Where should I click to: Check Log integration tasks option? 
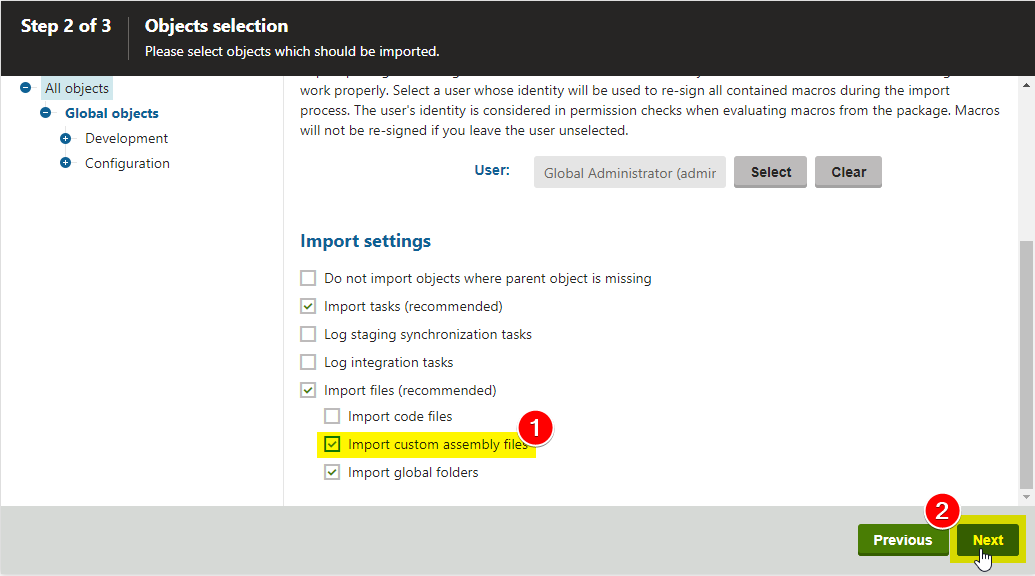(x=308, y=362)
